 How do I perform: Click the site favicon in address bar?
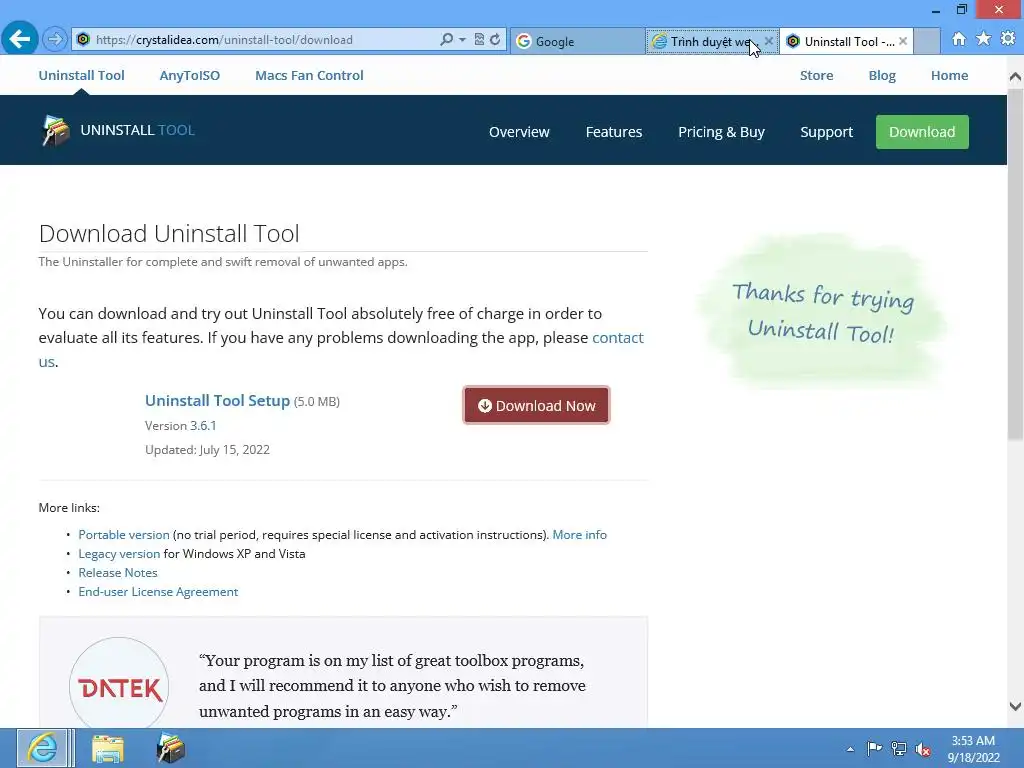click(x=84, y=40)
